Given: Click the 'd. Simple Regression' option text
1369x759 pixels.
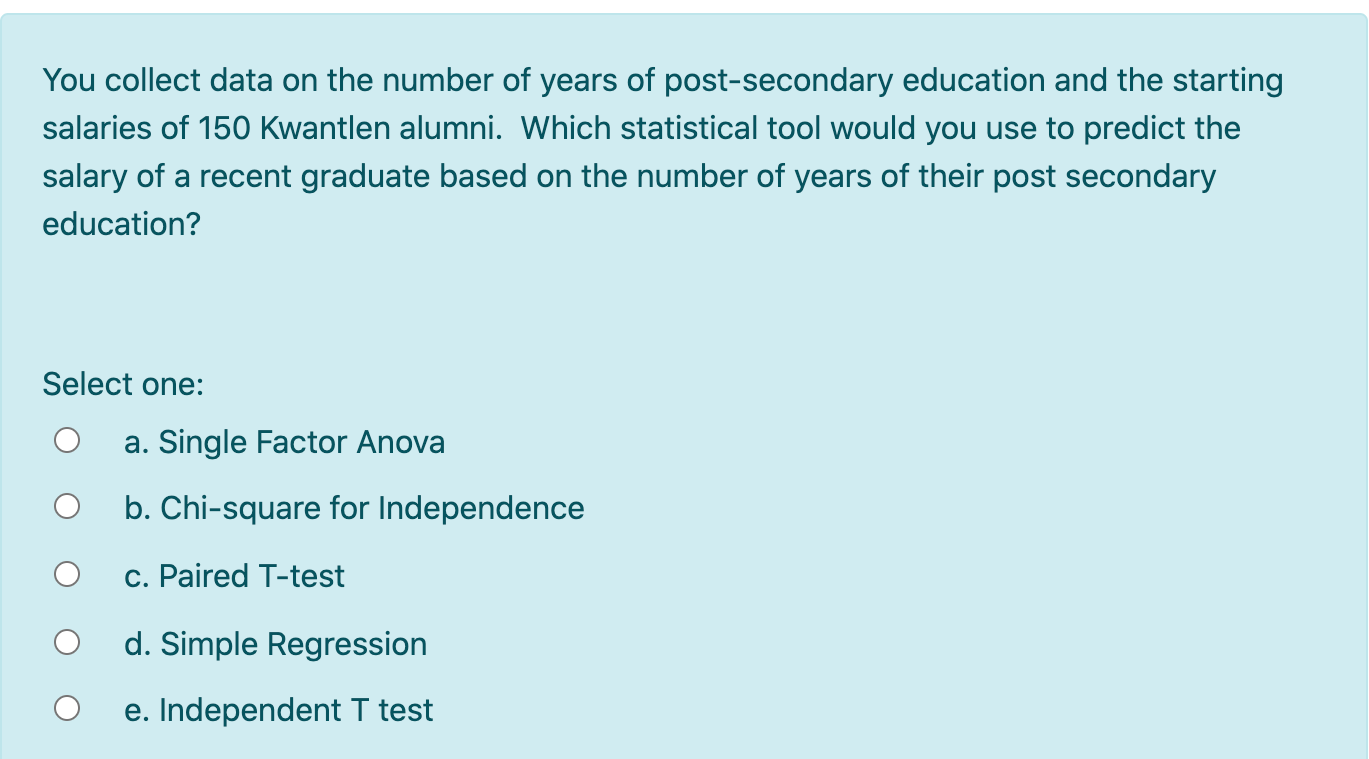Looking at the screenshot, I should pos(275,644).
